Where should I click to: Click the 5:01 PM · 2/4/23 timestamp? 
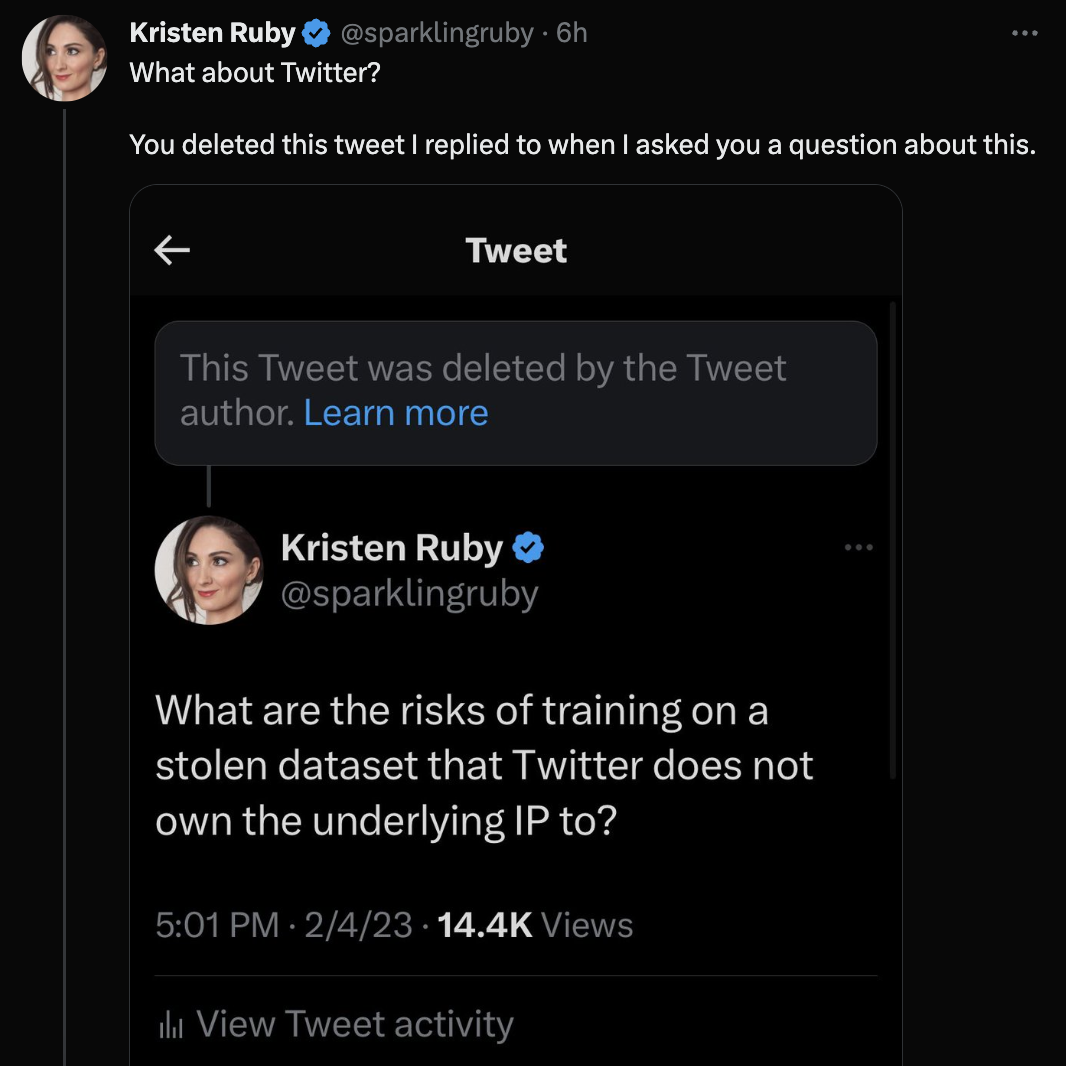(284, 925)
